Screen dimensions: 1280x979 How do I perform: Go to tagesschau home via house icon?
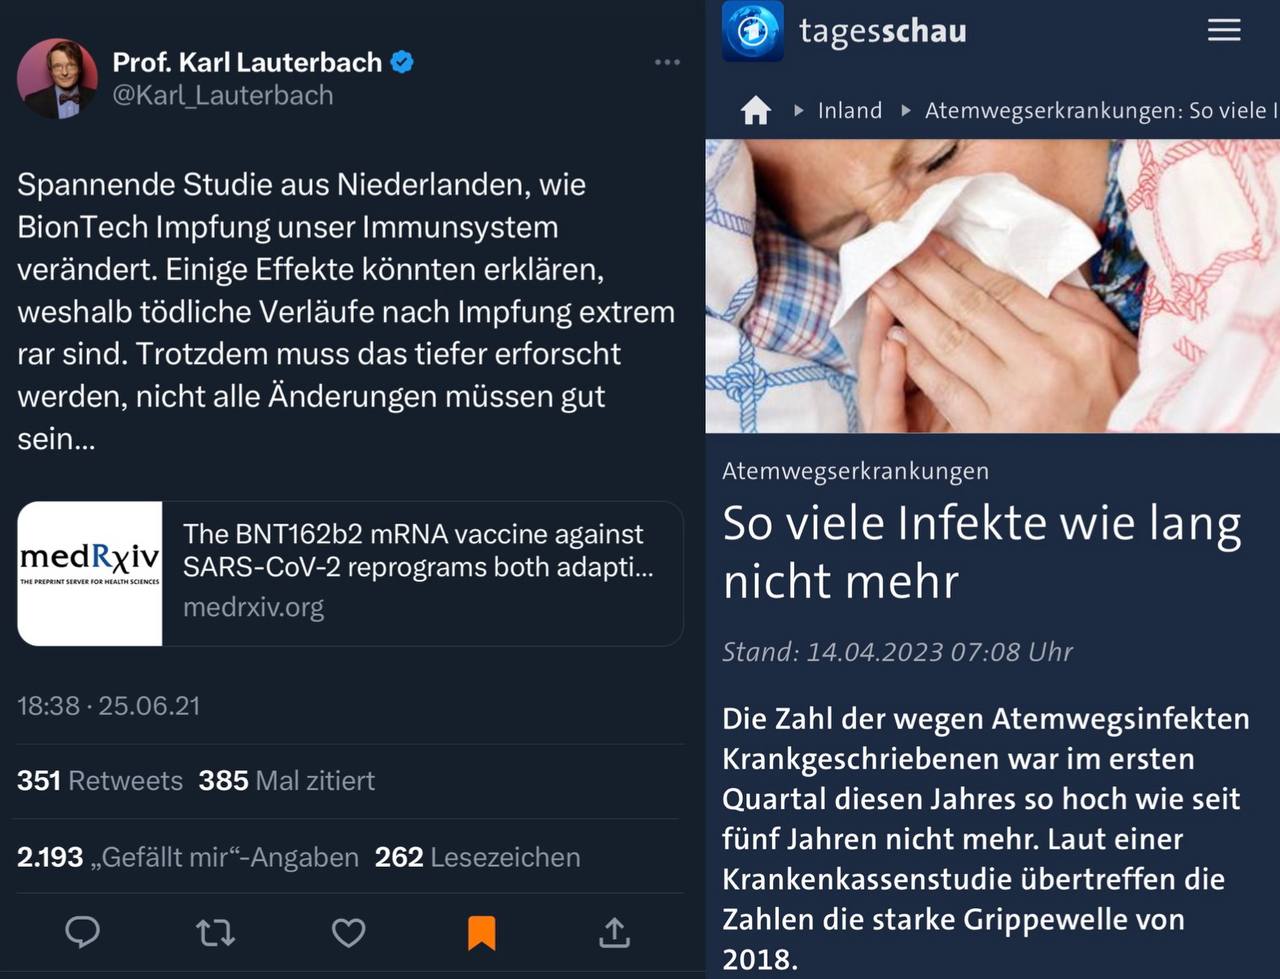coord(756,110)
